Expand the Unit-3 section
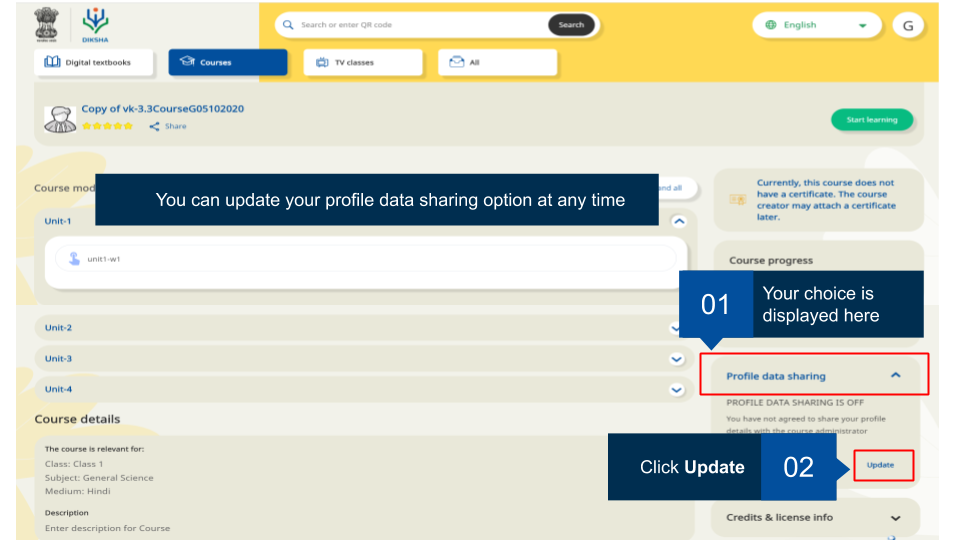The image size is (960, 540). click(677, 359)
